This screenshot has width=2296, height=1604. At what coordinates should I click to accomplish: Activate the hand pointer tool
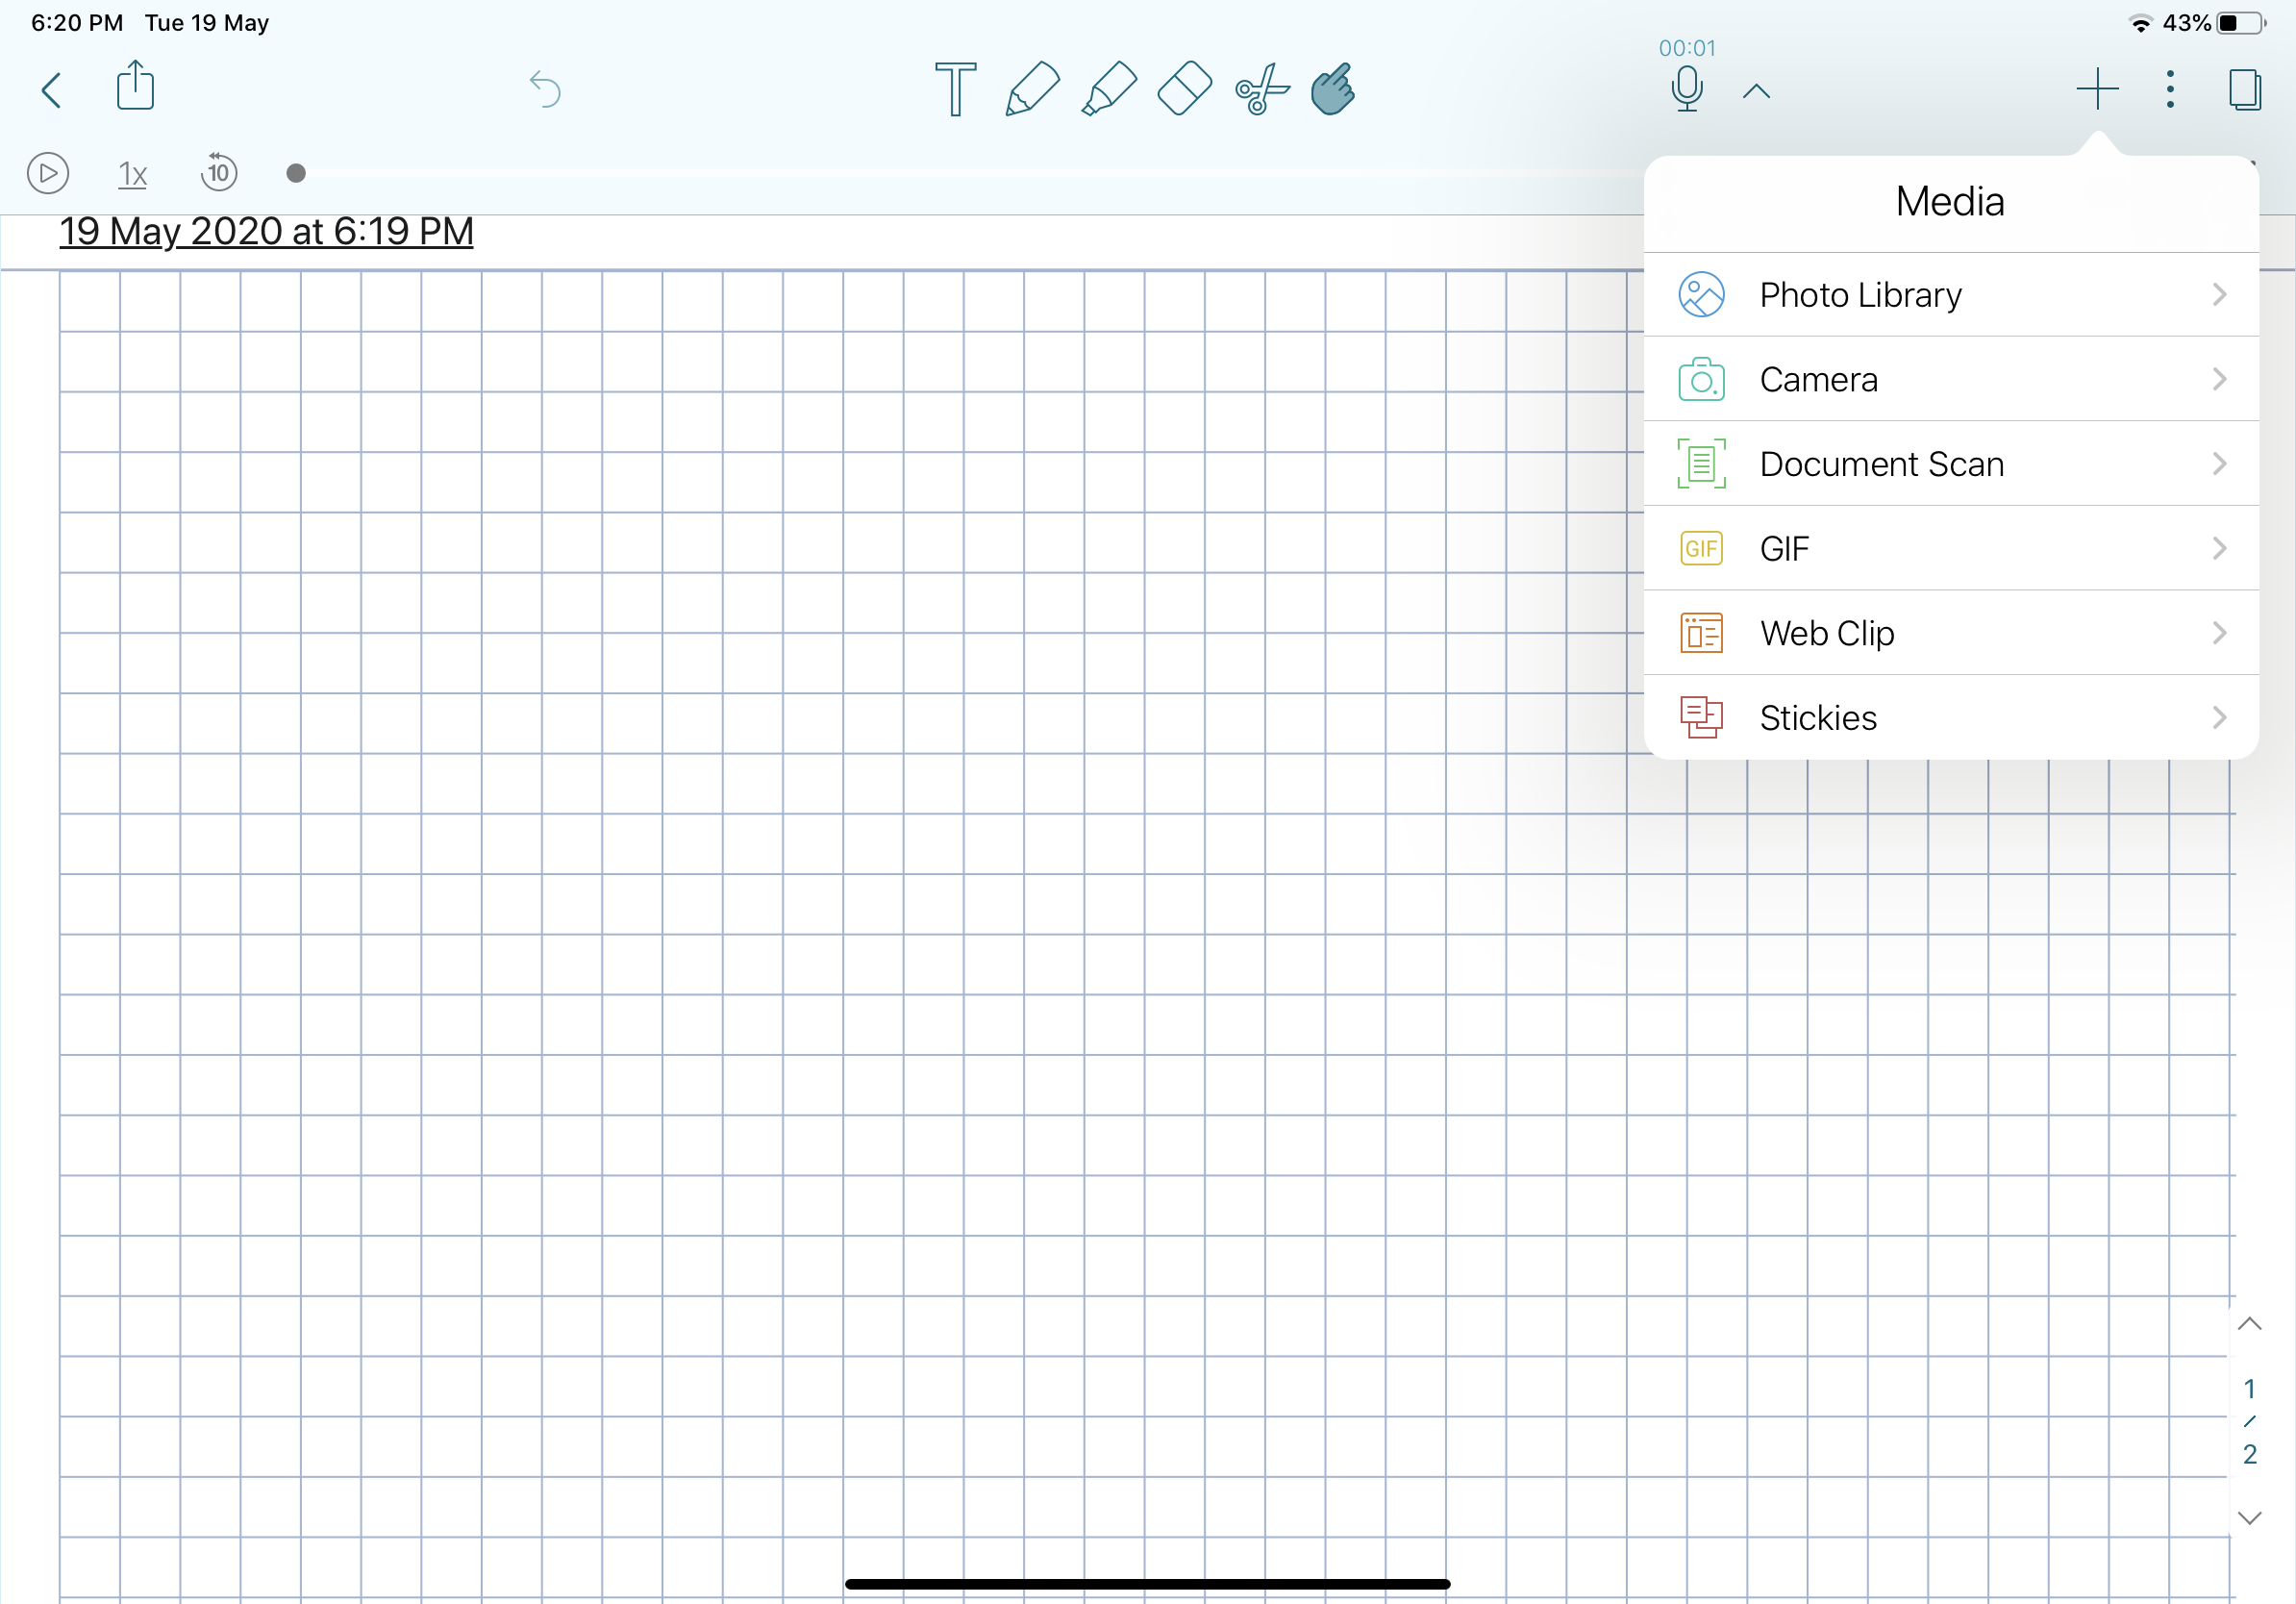point(1333,90)
